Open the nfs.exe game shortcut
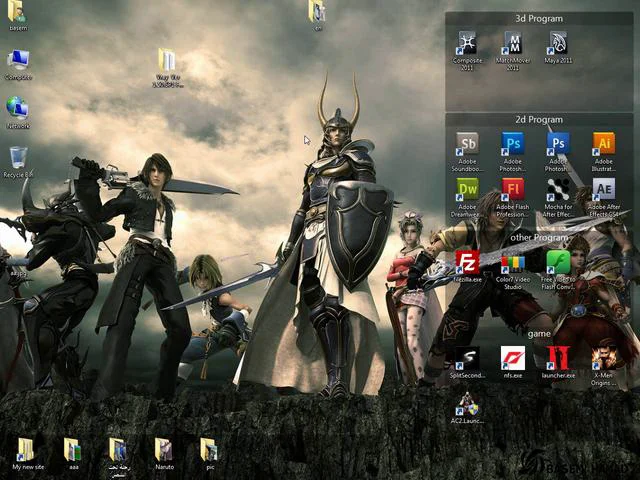640x480 pixels. point(513,362)
